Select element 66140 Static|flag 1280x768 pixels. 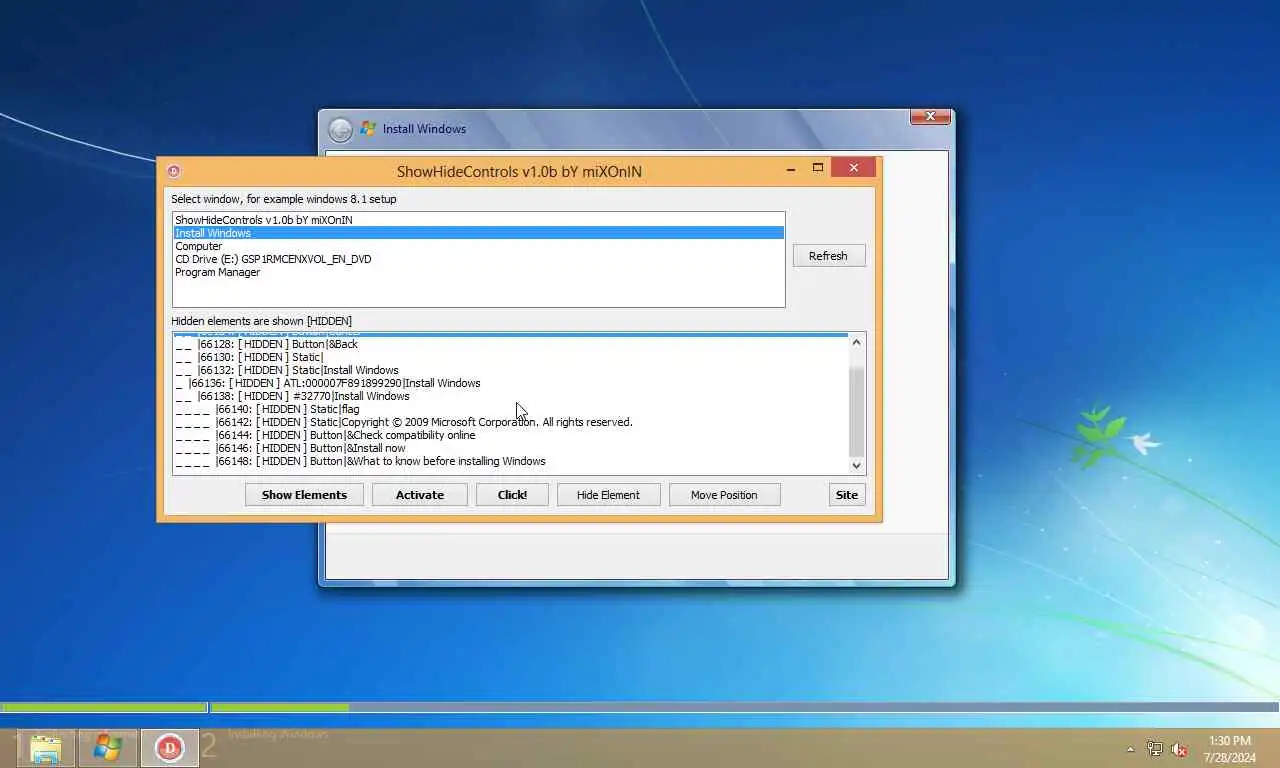(511, 409)
